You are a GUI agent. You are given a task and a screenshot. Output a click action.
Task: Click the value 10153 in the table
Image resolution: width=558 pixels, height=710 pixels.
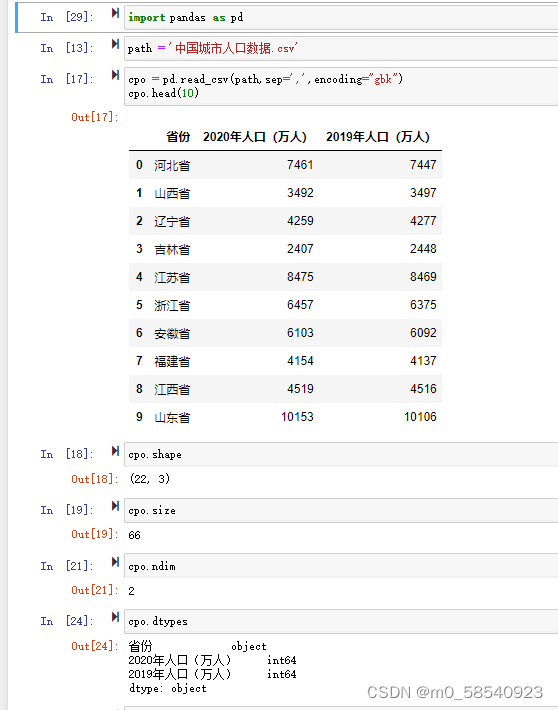click(x=297, y=417)
